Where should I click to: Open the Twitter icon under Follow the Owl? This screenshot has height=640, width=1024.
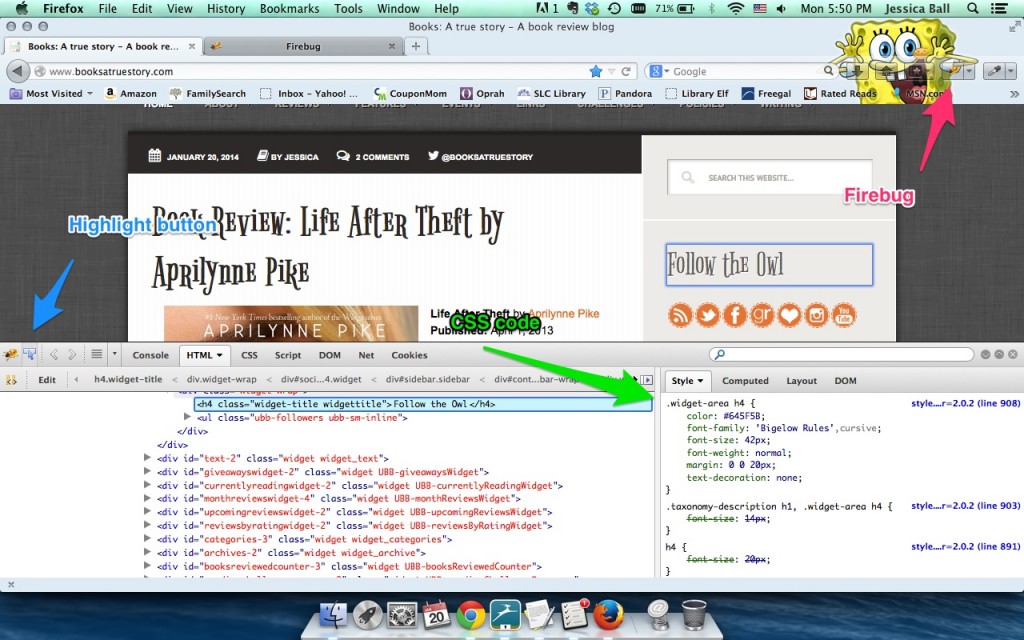click(x=708, y=315)
